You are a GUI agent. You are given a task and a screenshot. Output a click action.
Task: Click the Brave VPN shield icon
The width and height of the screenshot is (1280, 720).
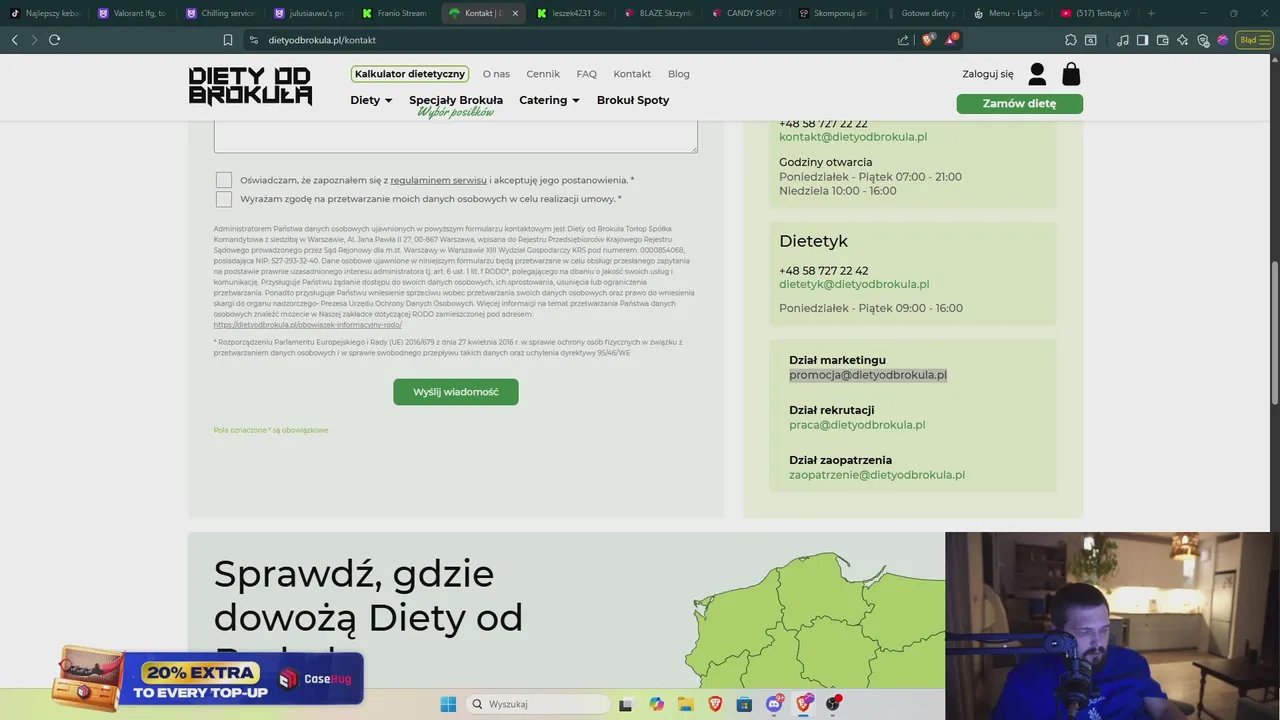tap(1202, 40)
